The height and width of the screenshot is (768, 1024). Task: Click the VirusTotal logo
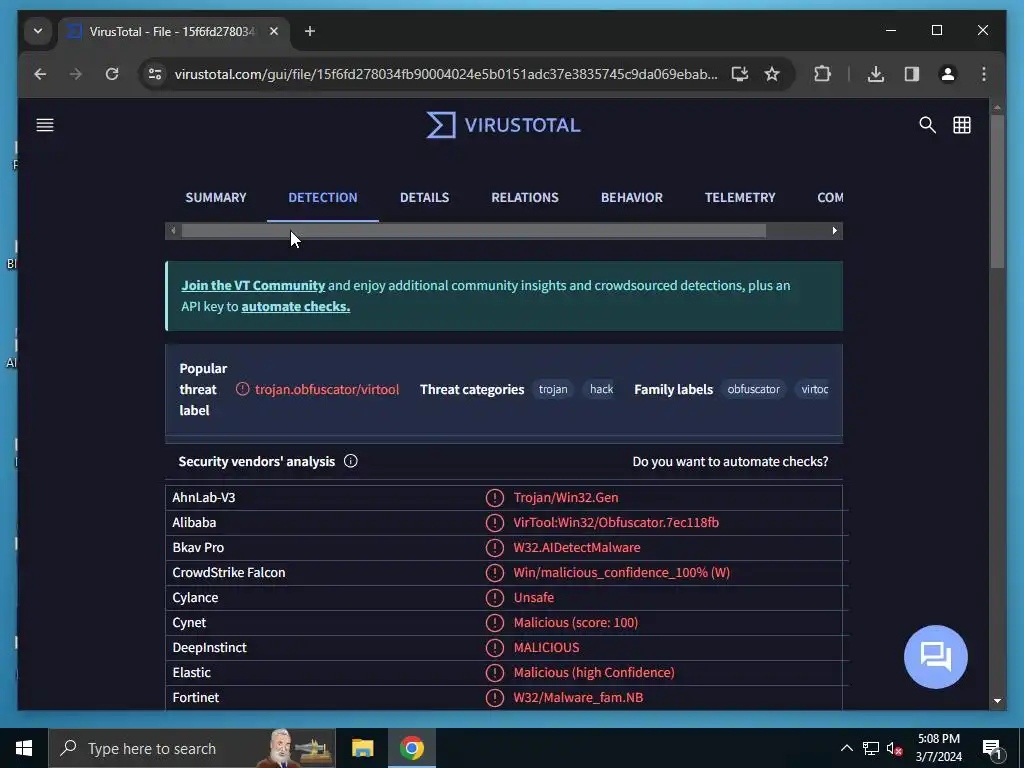[504, 125]
